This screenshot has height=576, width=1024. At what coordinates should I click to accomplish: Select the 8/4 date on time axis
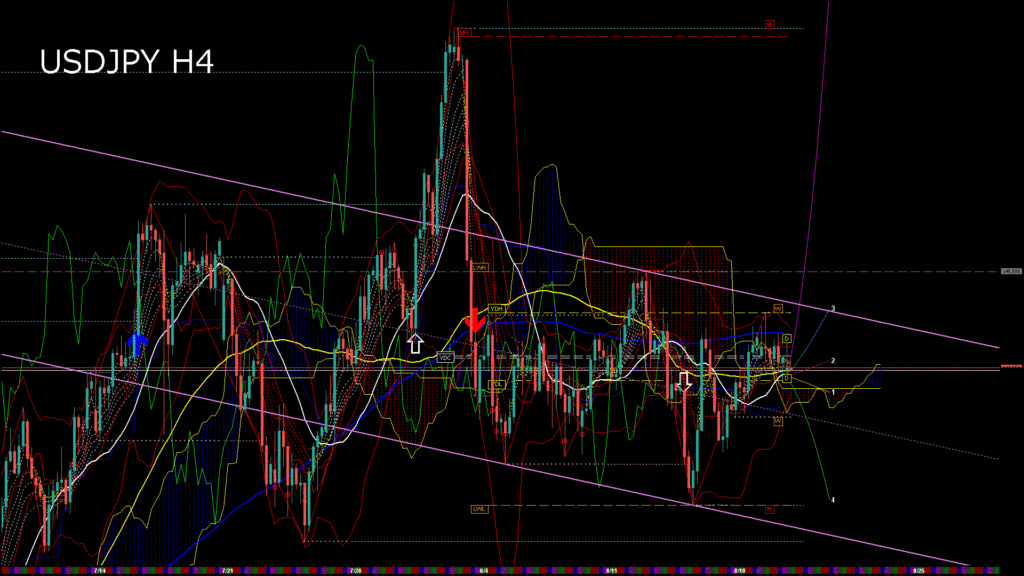click(483, 570)
